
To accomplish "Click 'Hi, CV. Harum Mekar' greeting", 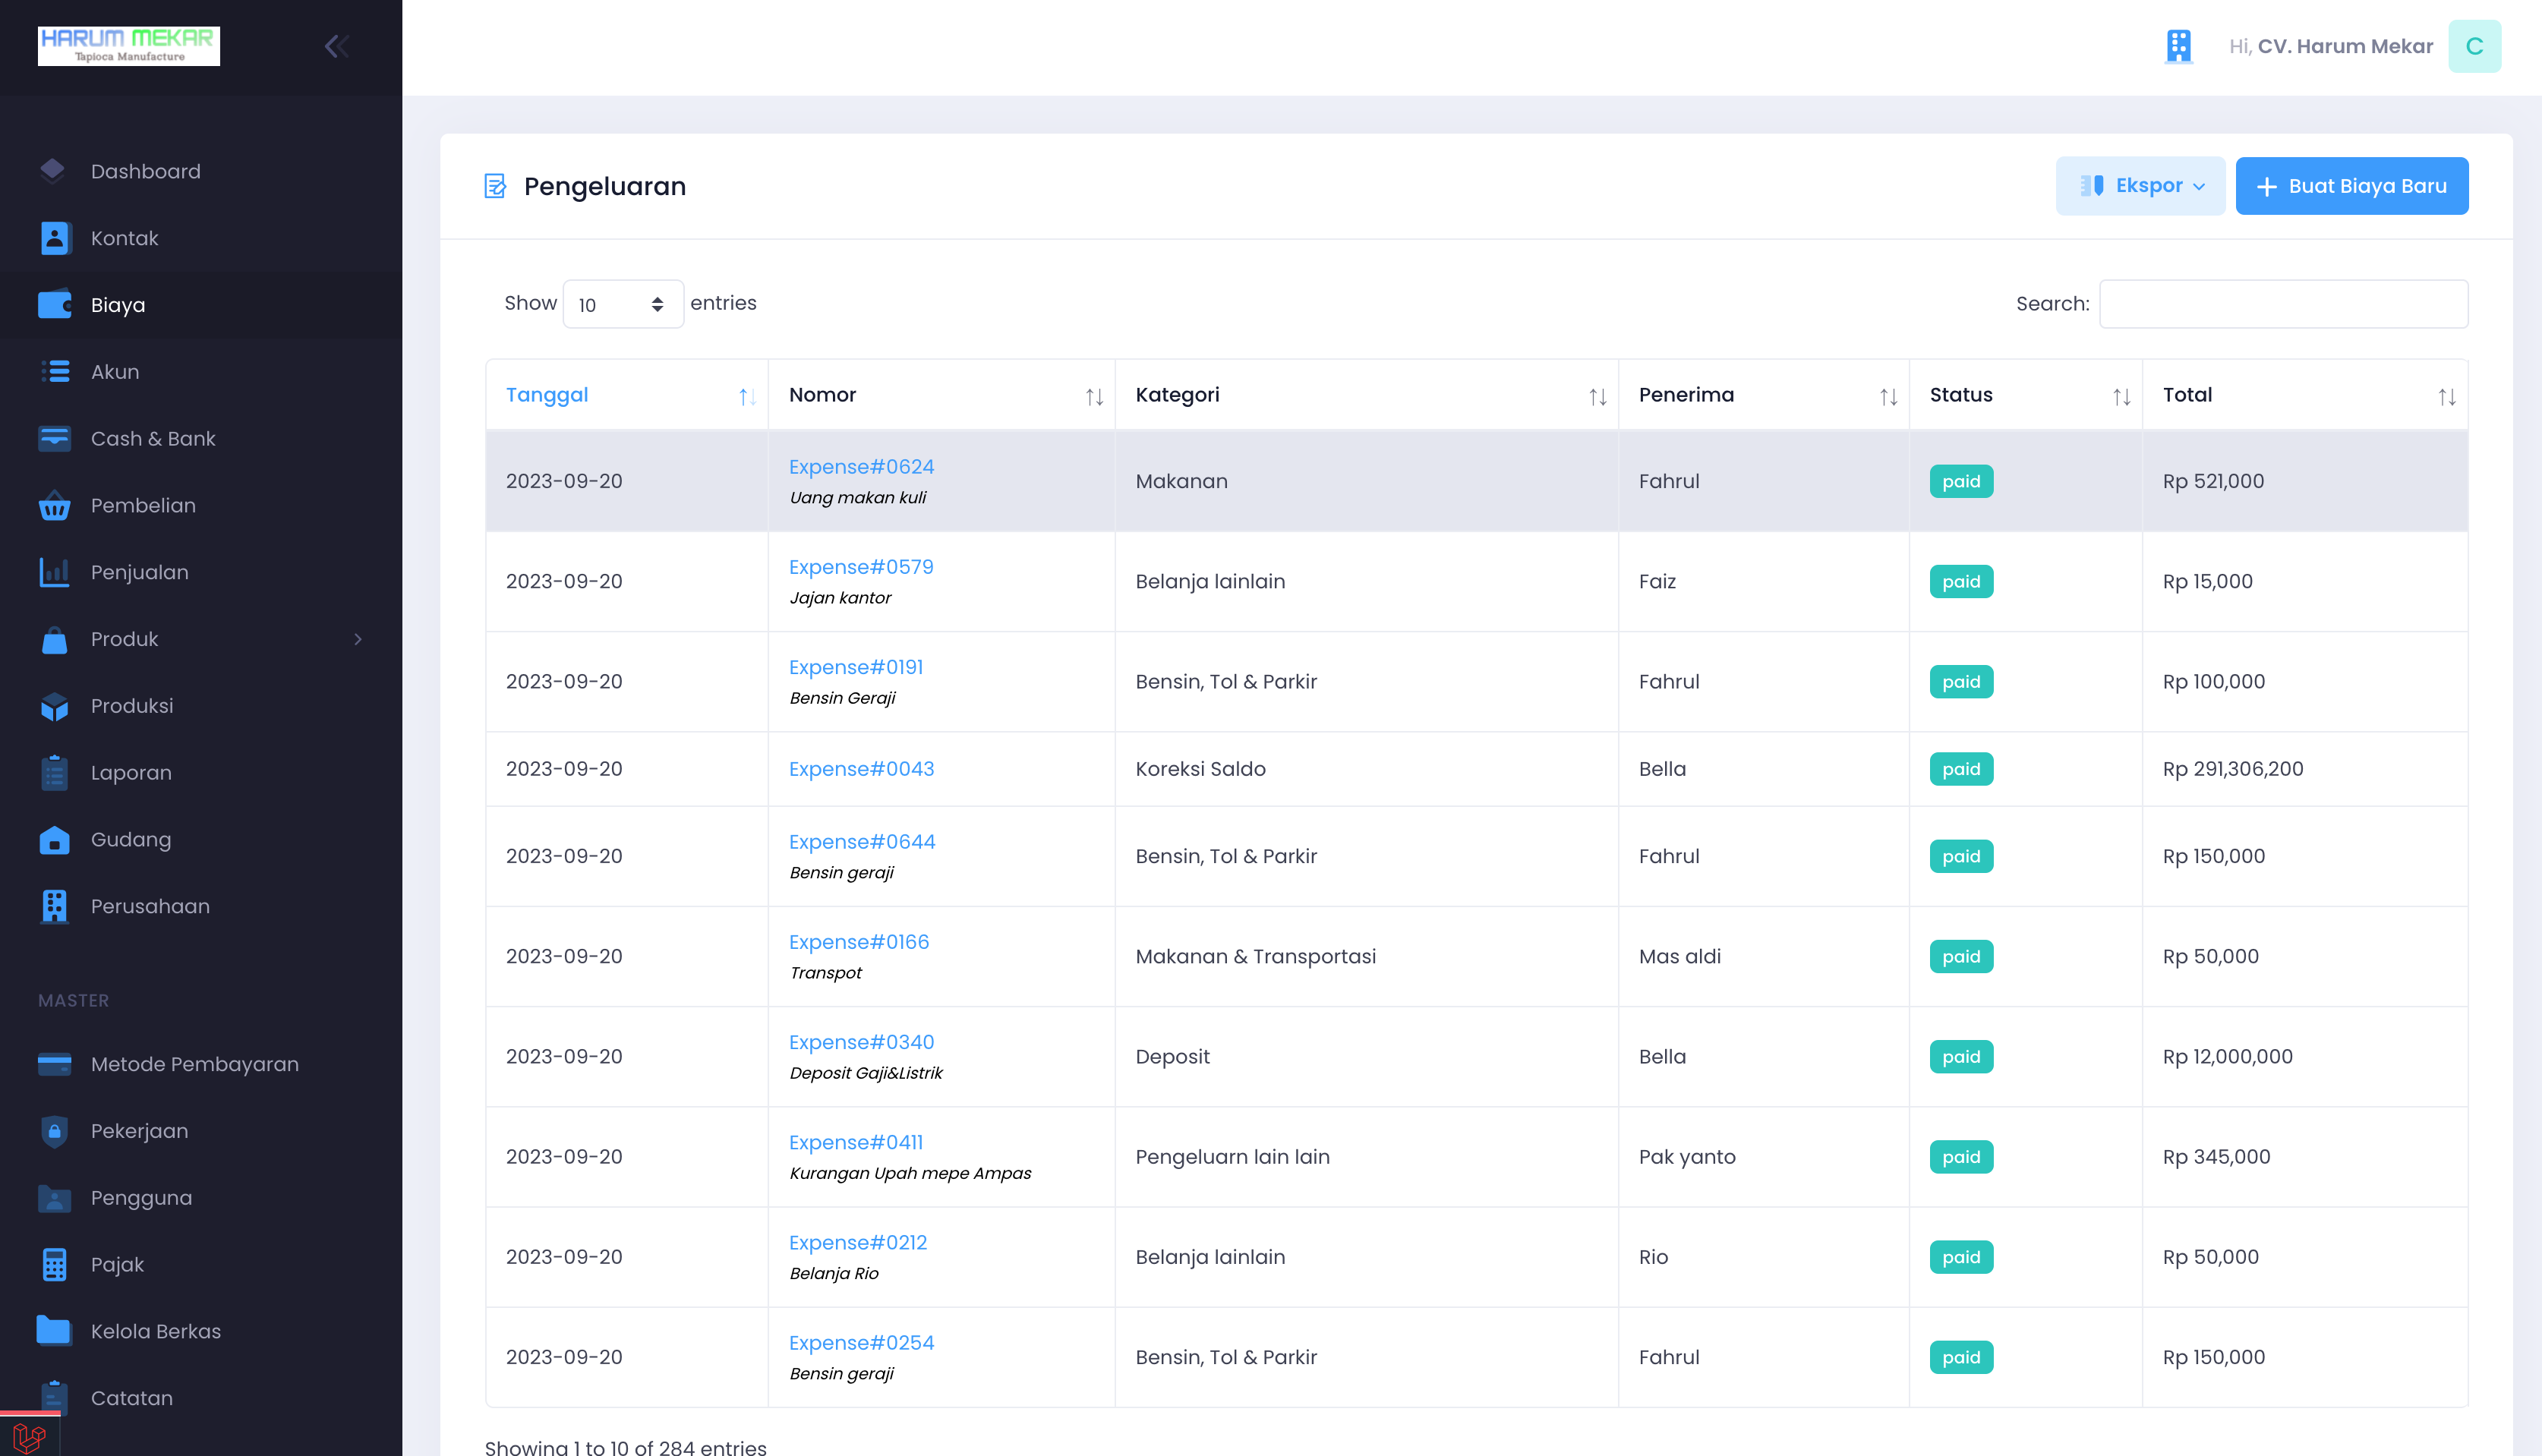I will click(x=2331, y=46).
